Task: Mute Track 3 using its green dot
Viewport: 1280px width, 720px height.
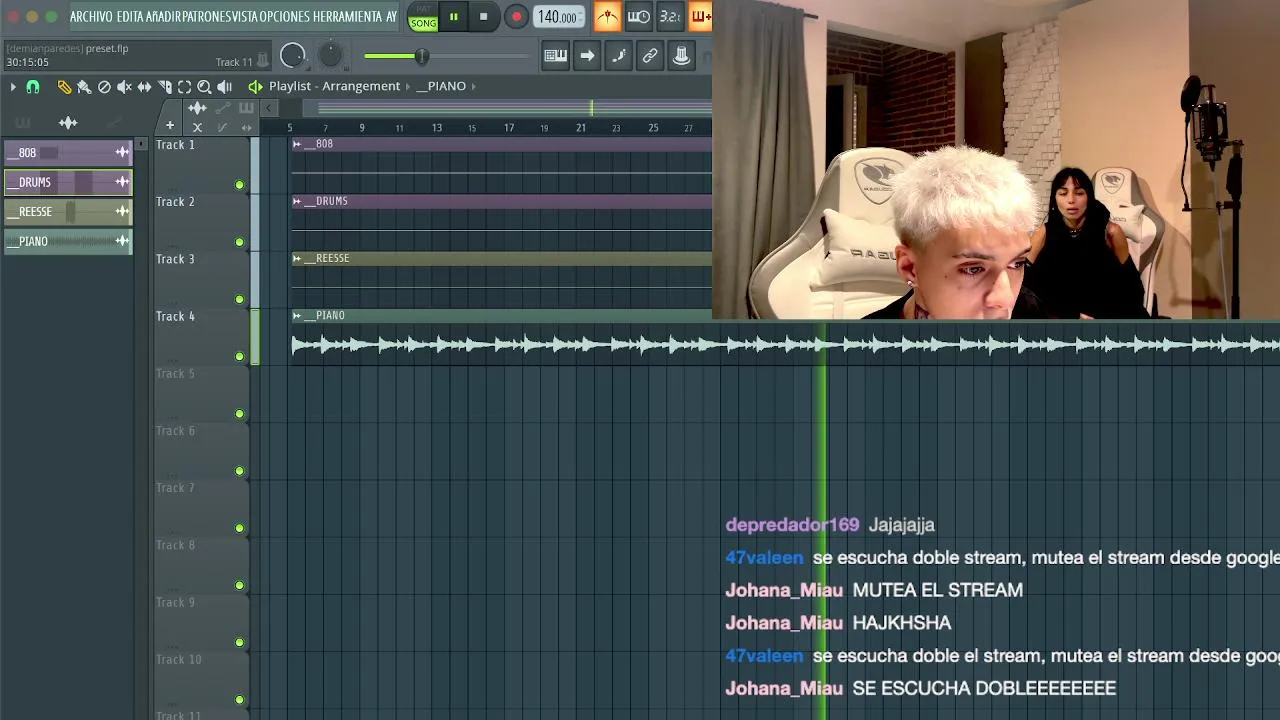Action: click(x=239, y=299)
